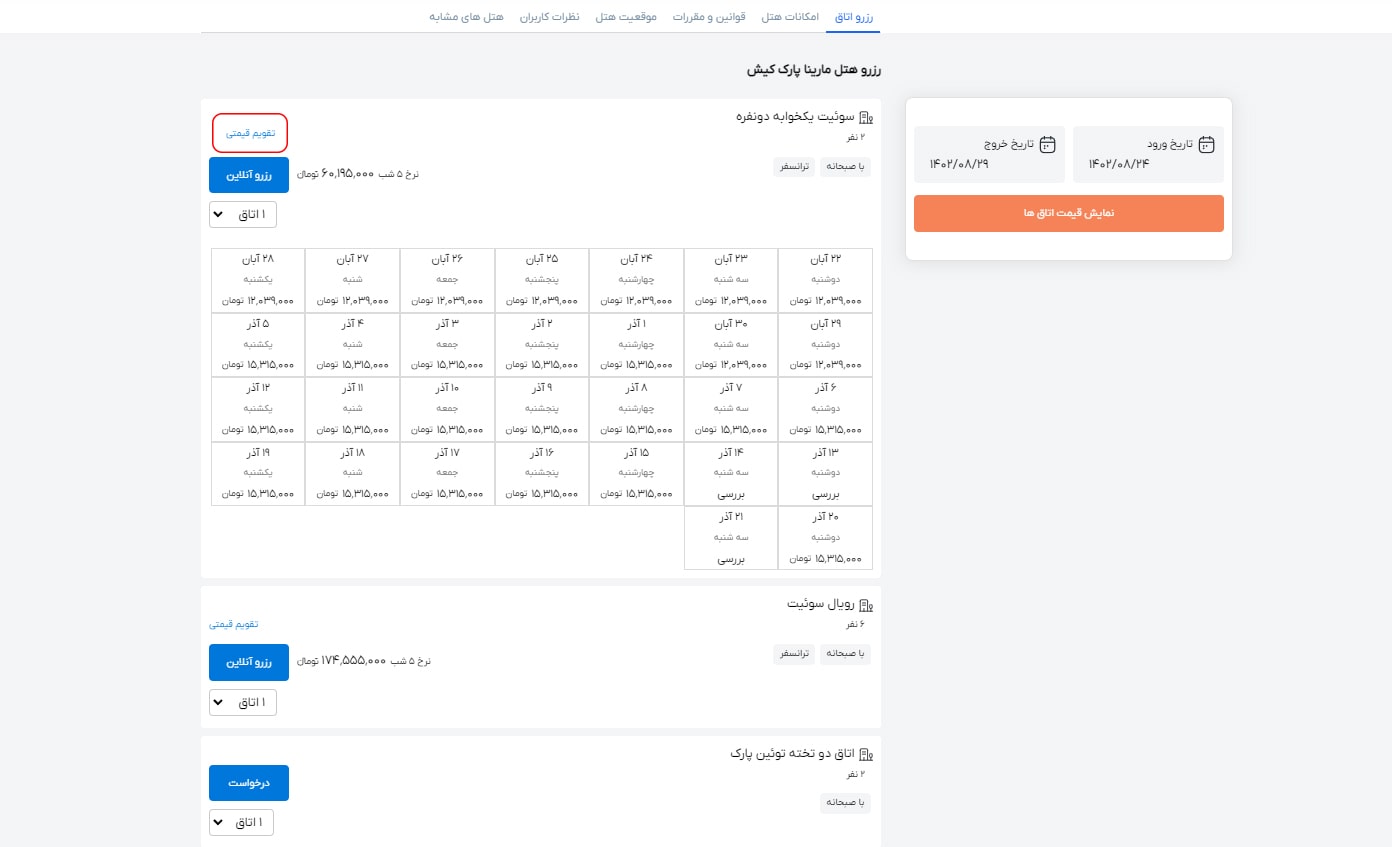This screenshot has height=847, width=1392.
Task: Click the درخواست button for Twin Park room
Action: [x=248, y=783]
